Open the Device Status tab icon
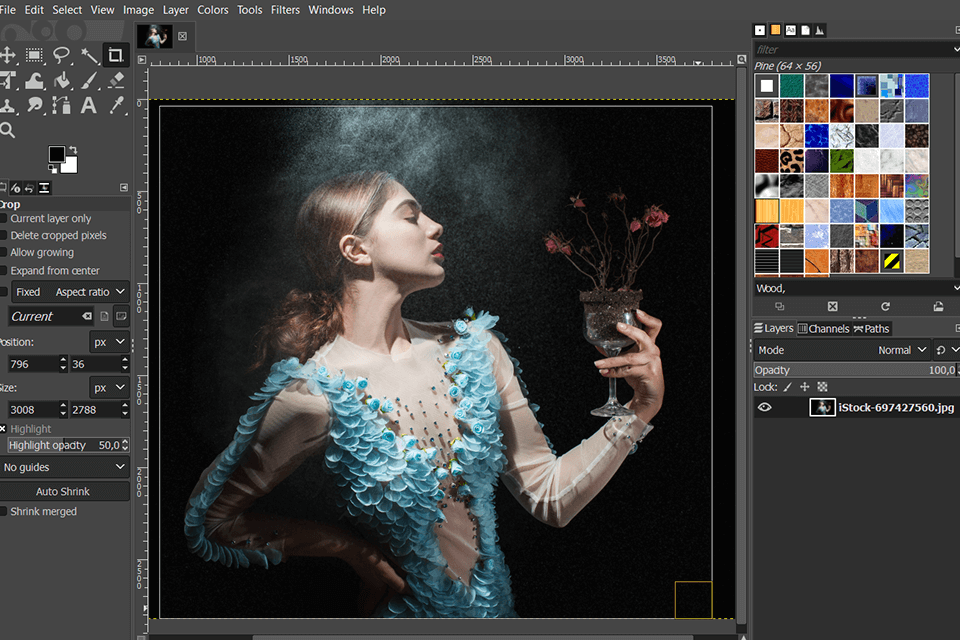 (15, 188)
